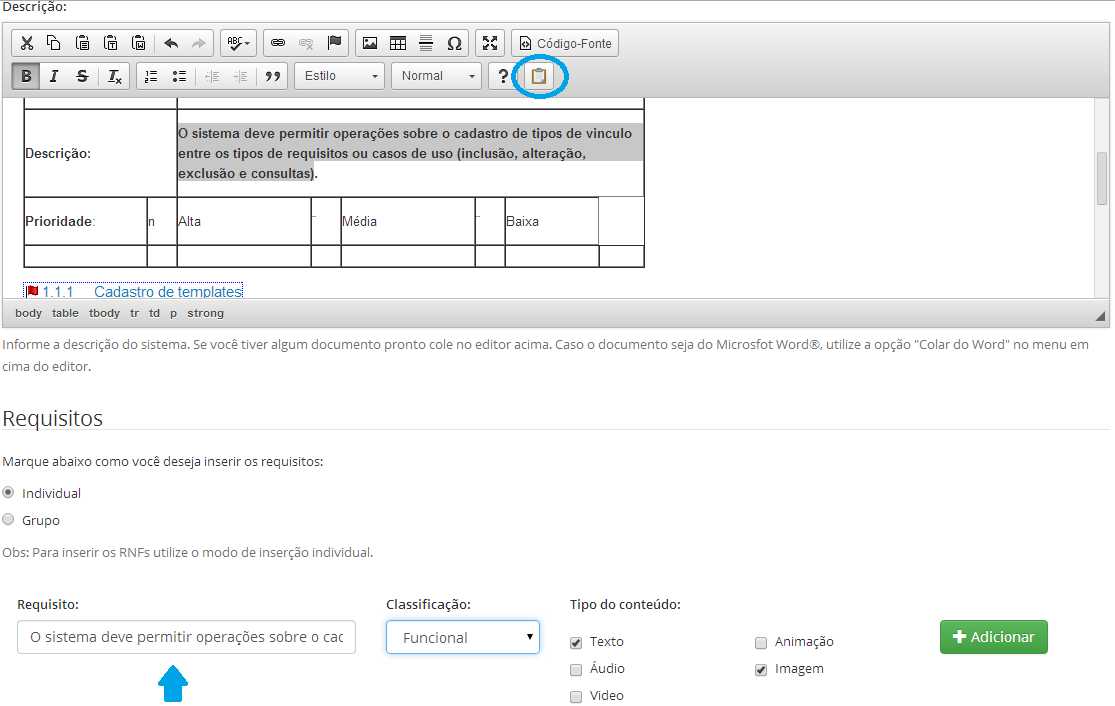
Task: Insert a table via toolbar icon
Action: tap(398, 43)
